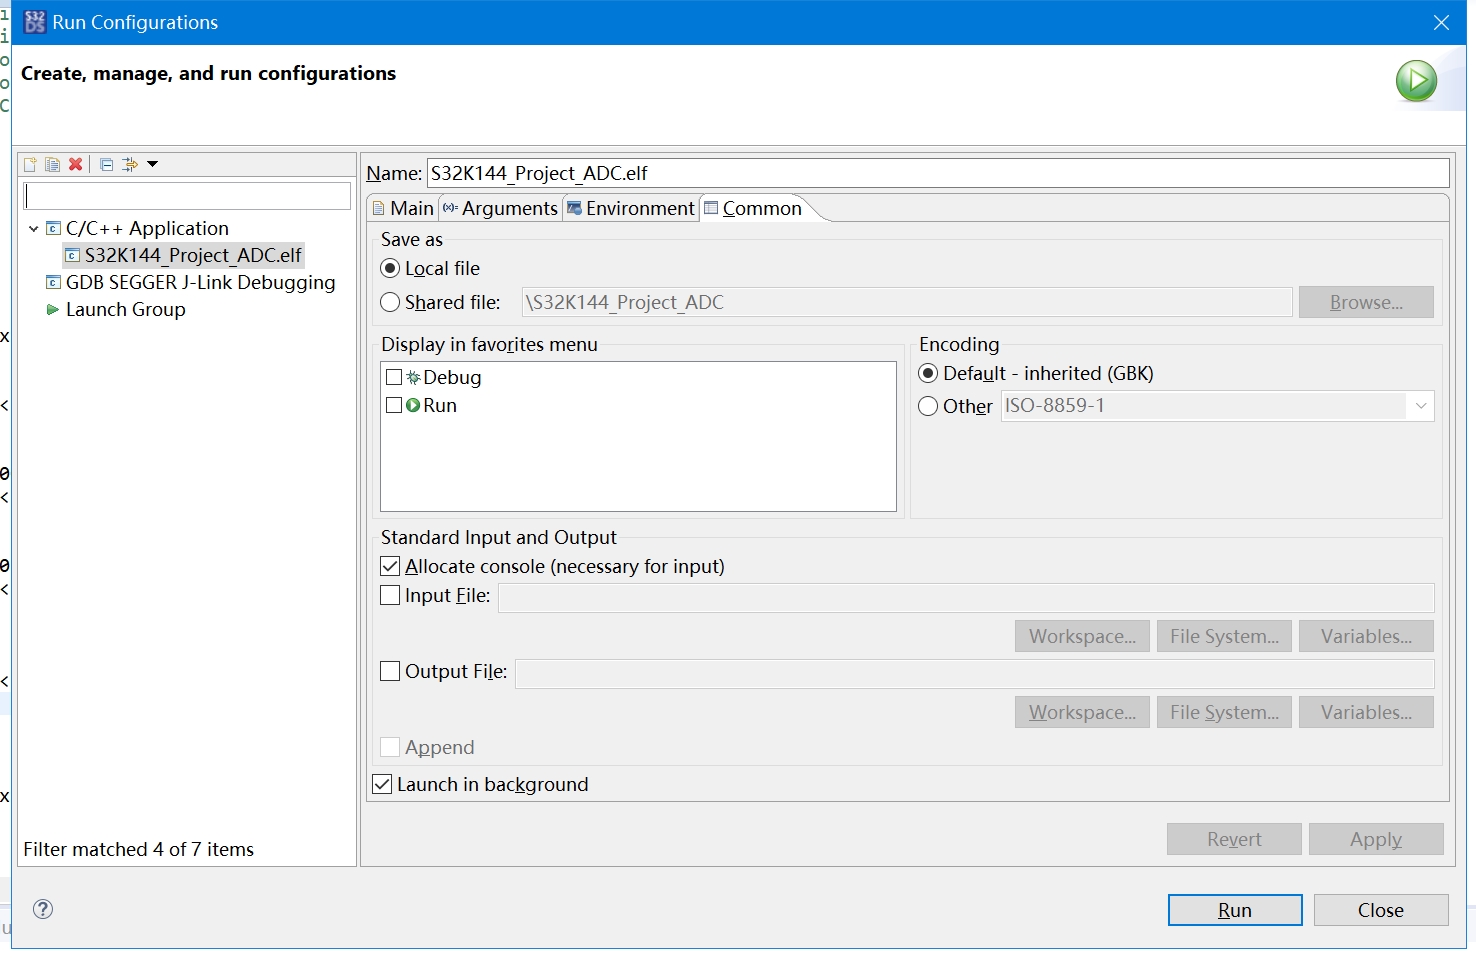This screenshot has width=1476, height=958.
Task: Open the filter toolbar dropdown arrow
Action: [x=153, y=164]
